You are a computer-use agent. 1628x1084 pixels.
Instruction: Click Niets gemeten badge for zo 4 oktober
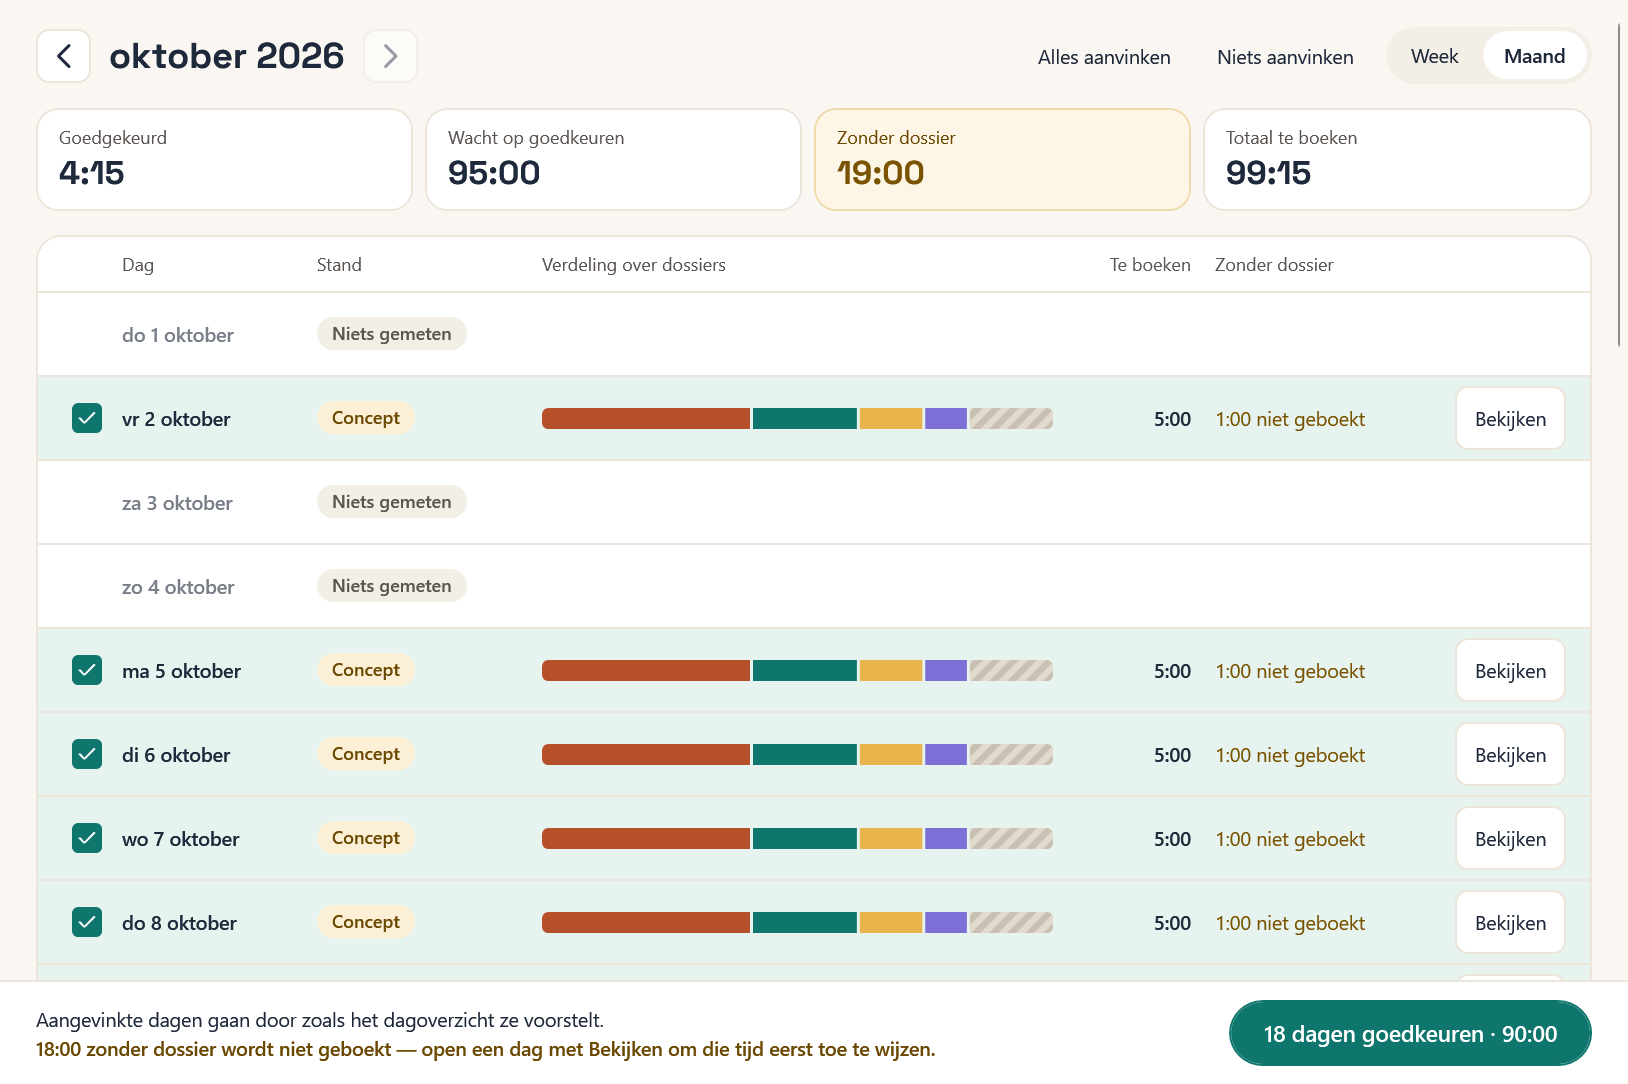(x=392, y=586)
